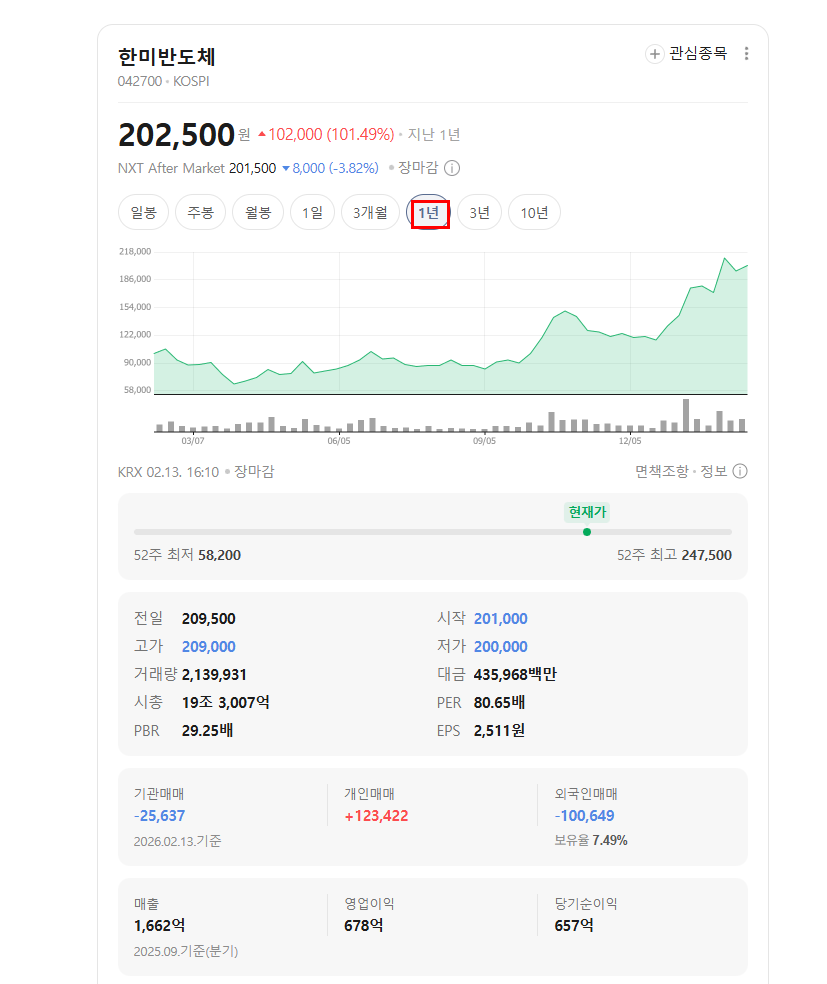
Task: Add 한미반도체 to 관심종목 via plus icon
Action: (654, 54)
